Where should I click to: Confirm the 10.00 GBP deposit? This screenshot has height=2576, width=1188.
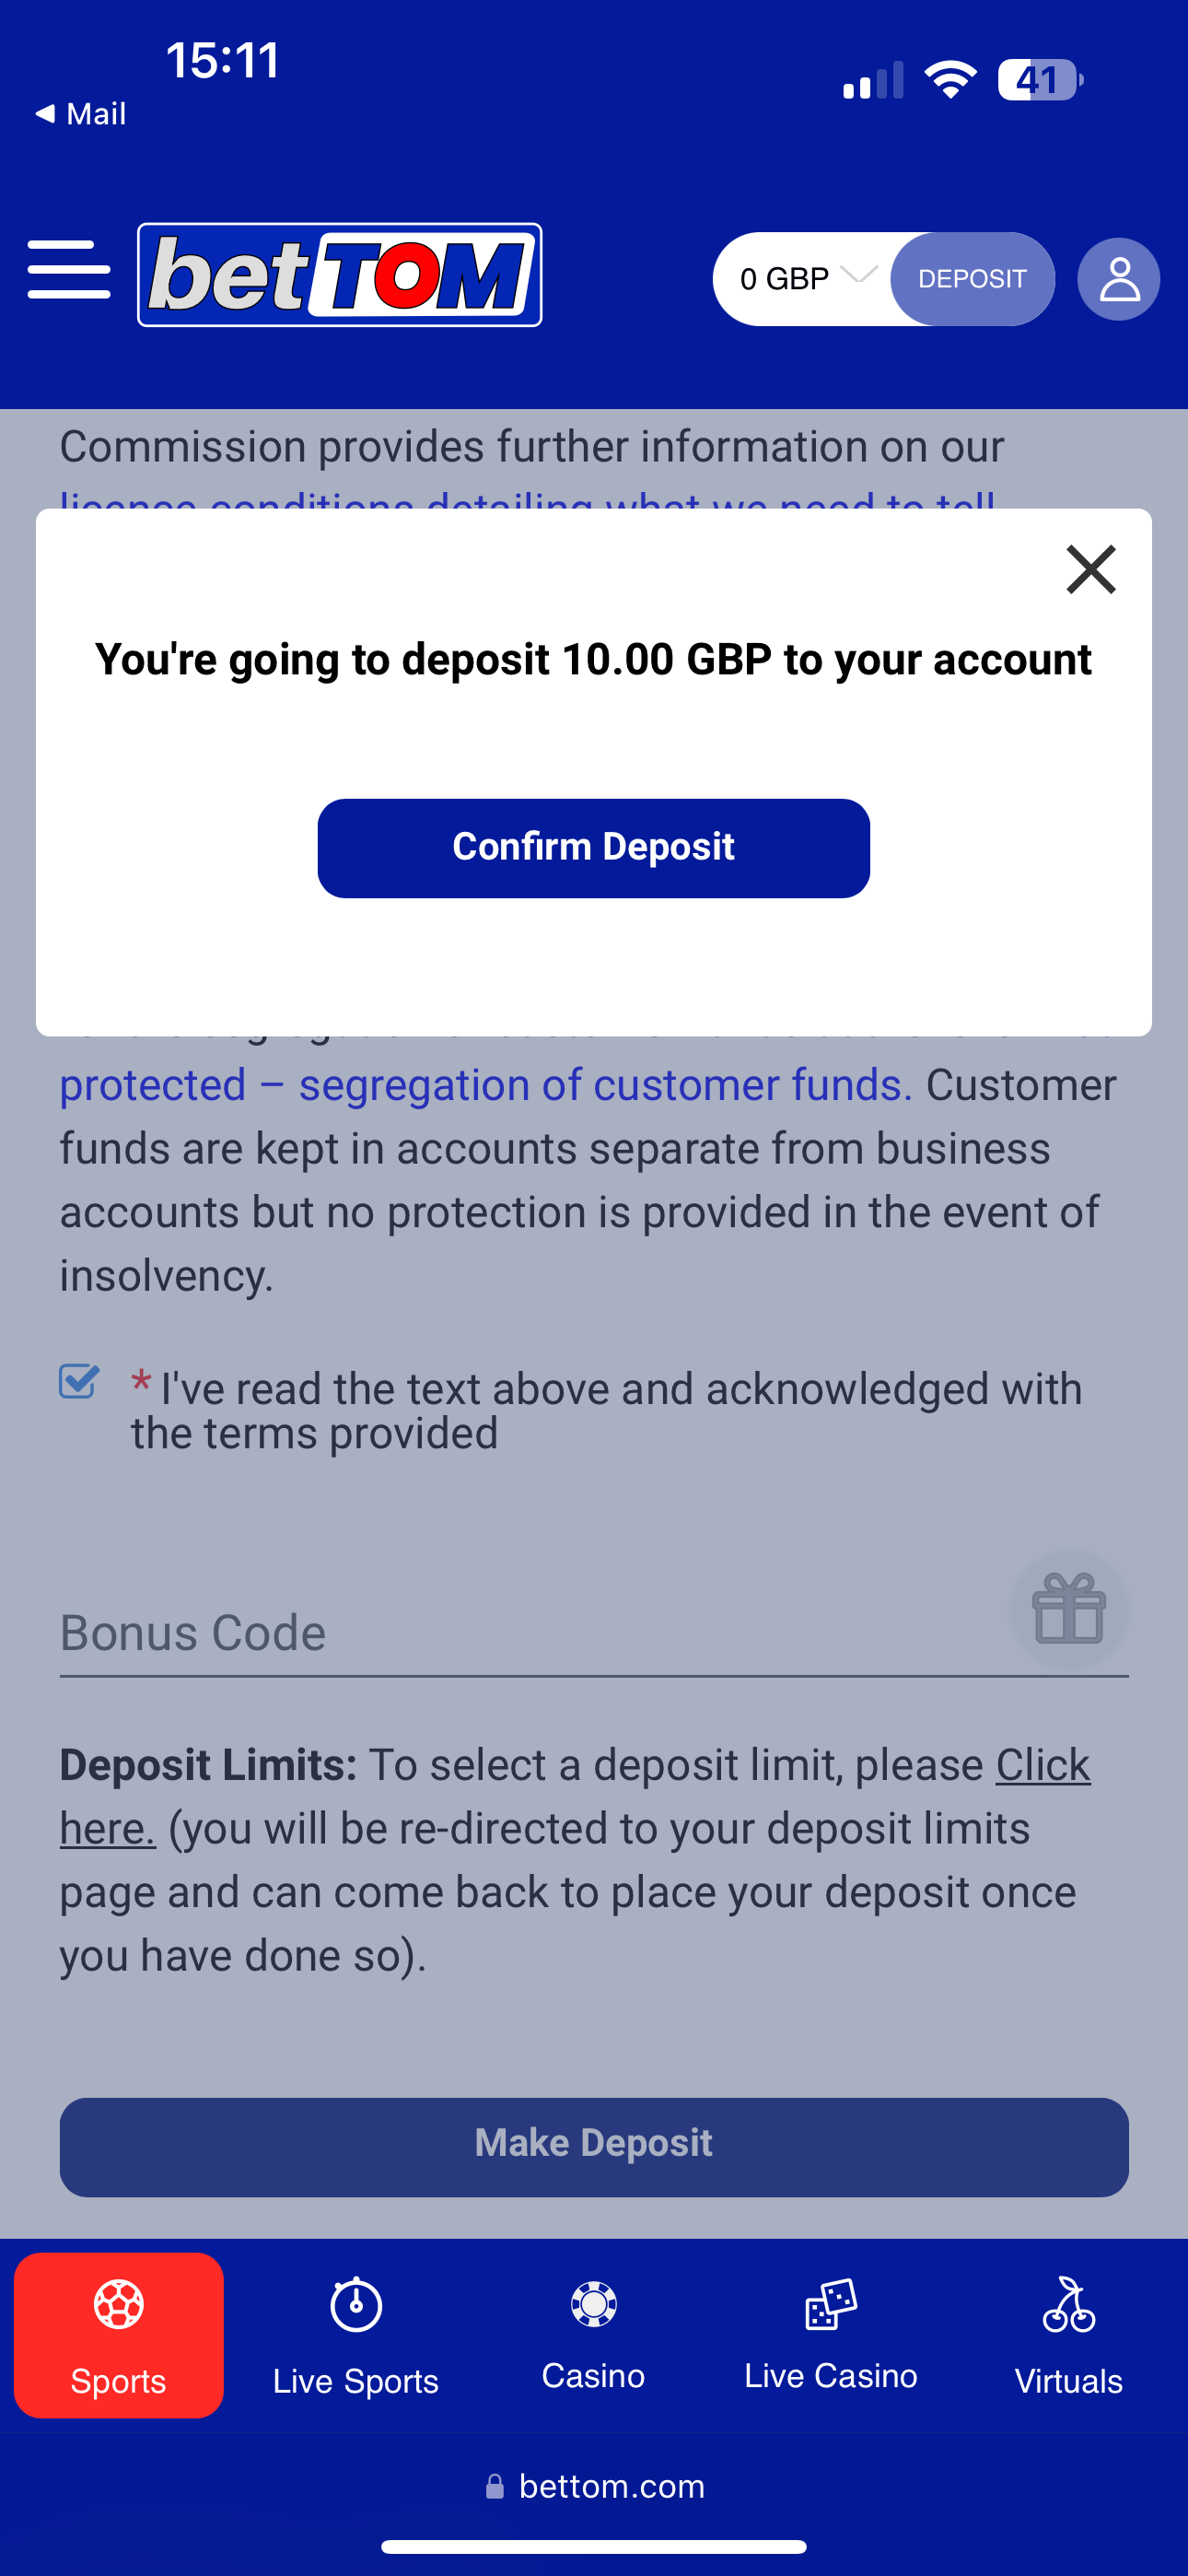click(x=593, y=848)
